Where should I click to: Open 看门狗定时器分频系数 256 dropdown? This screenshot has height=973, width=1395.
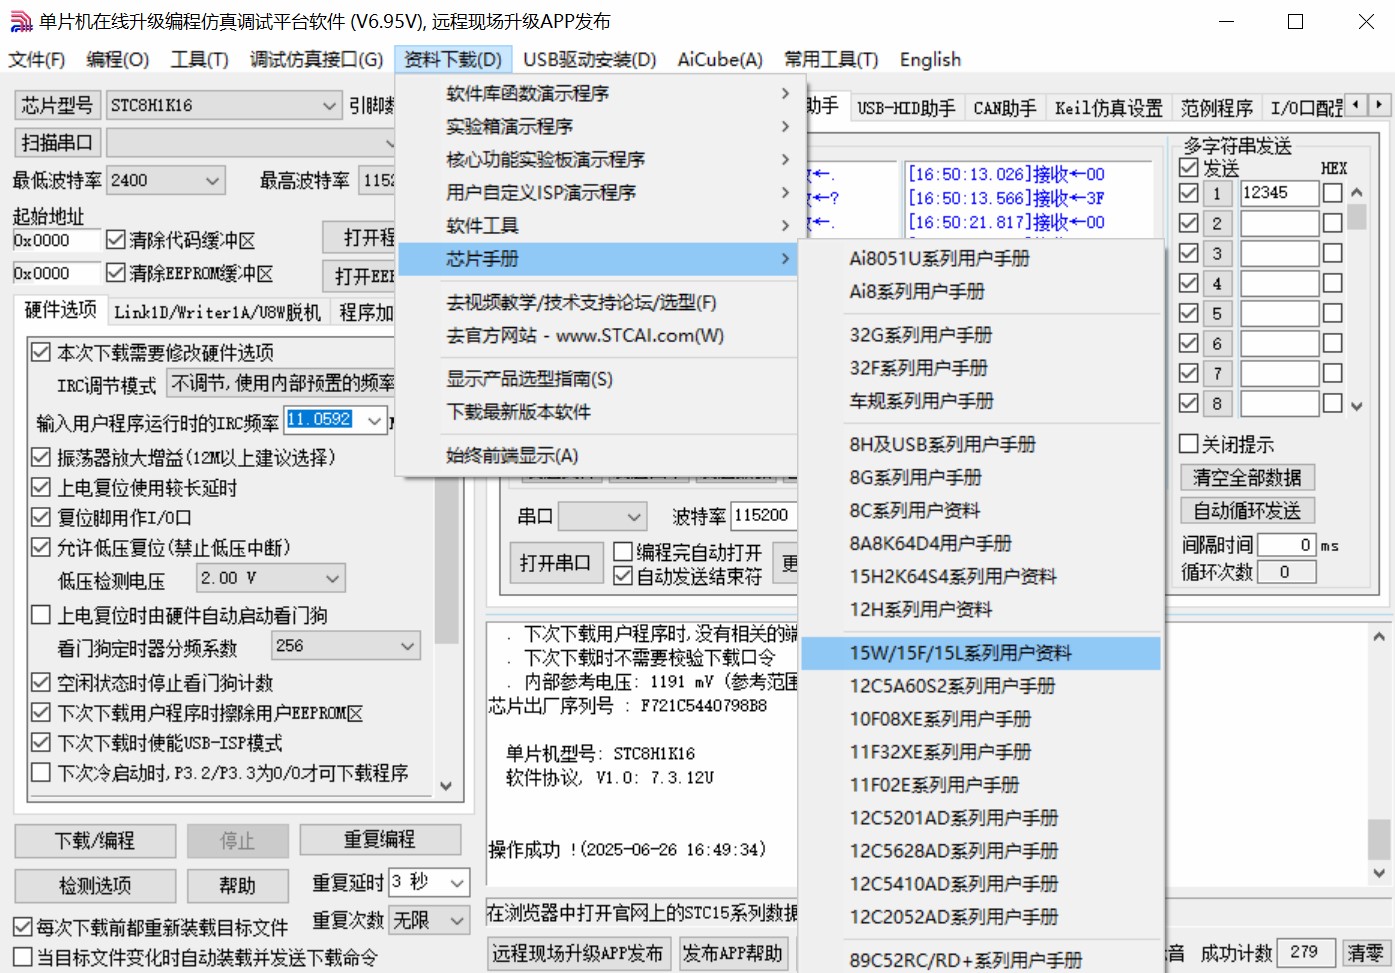[x=346, y=646]
